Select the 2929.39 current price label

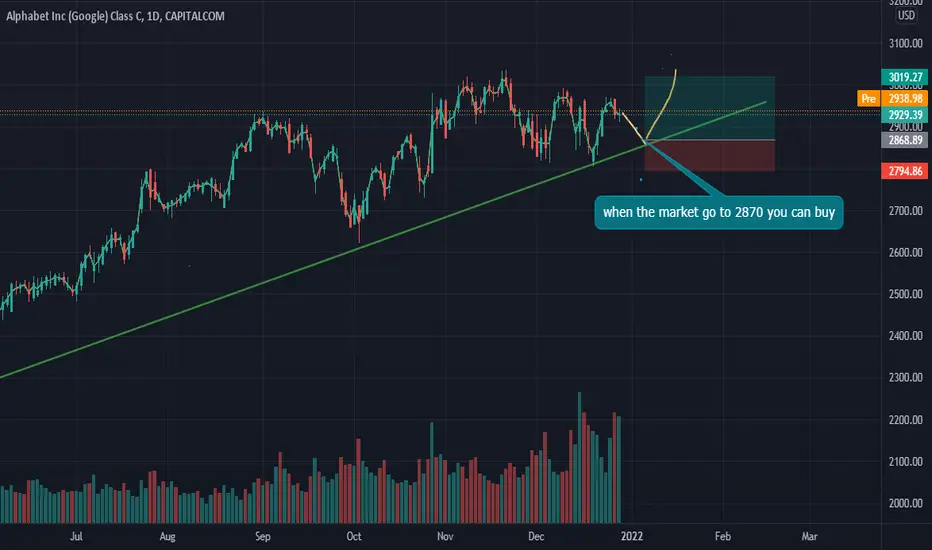point(905,115)
